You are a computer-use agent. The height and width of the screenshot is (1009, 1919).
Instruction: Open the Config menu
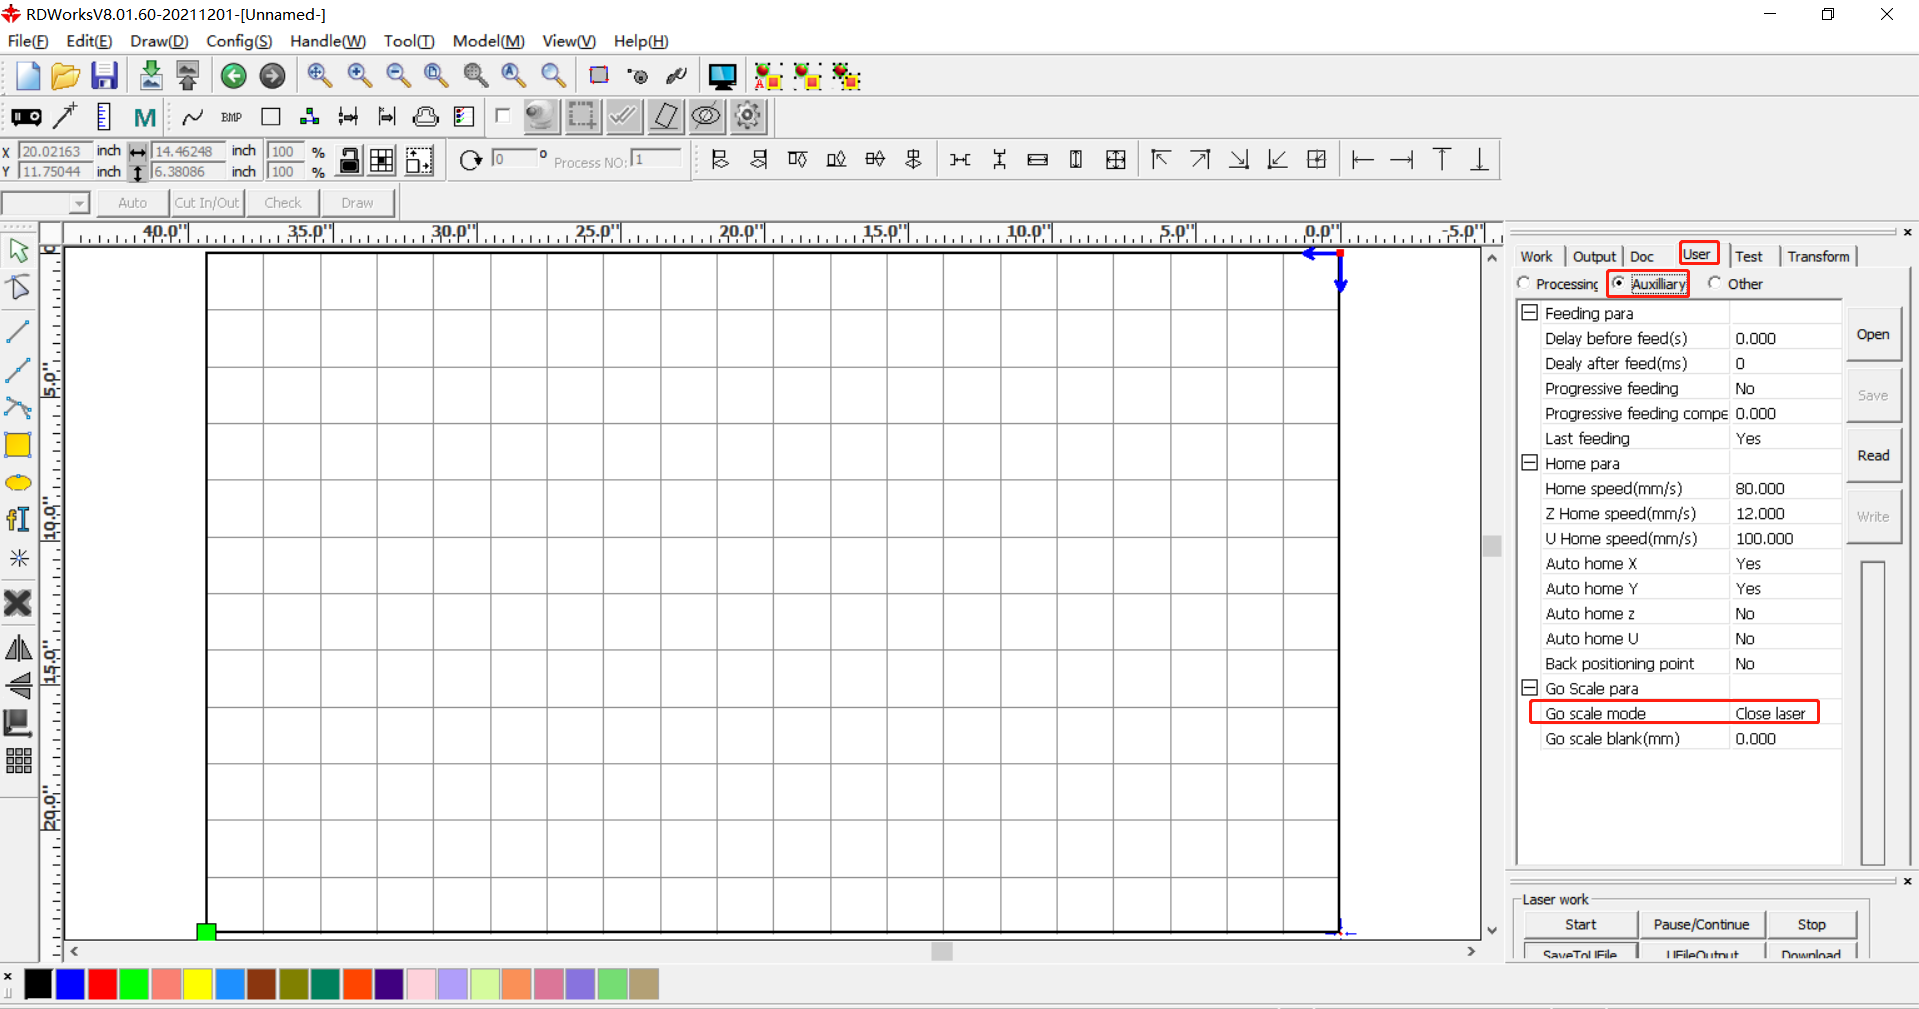point(238,41)
